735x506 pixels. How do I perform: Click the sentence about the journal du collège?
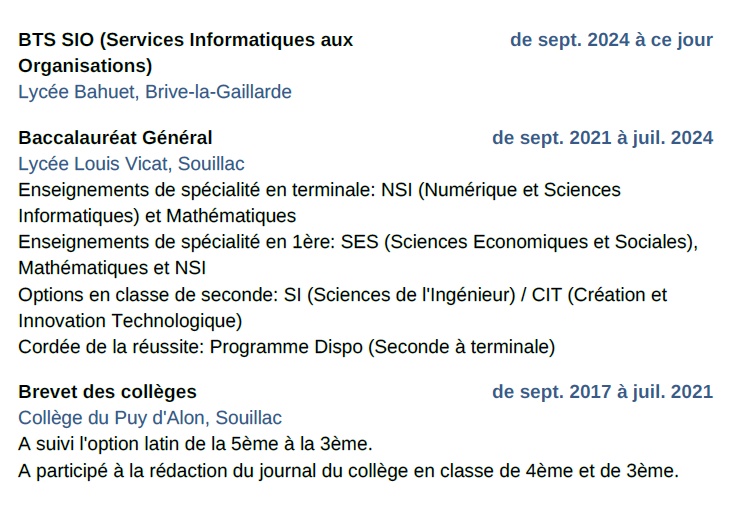click(x=348, y=471)
